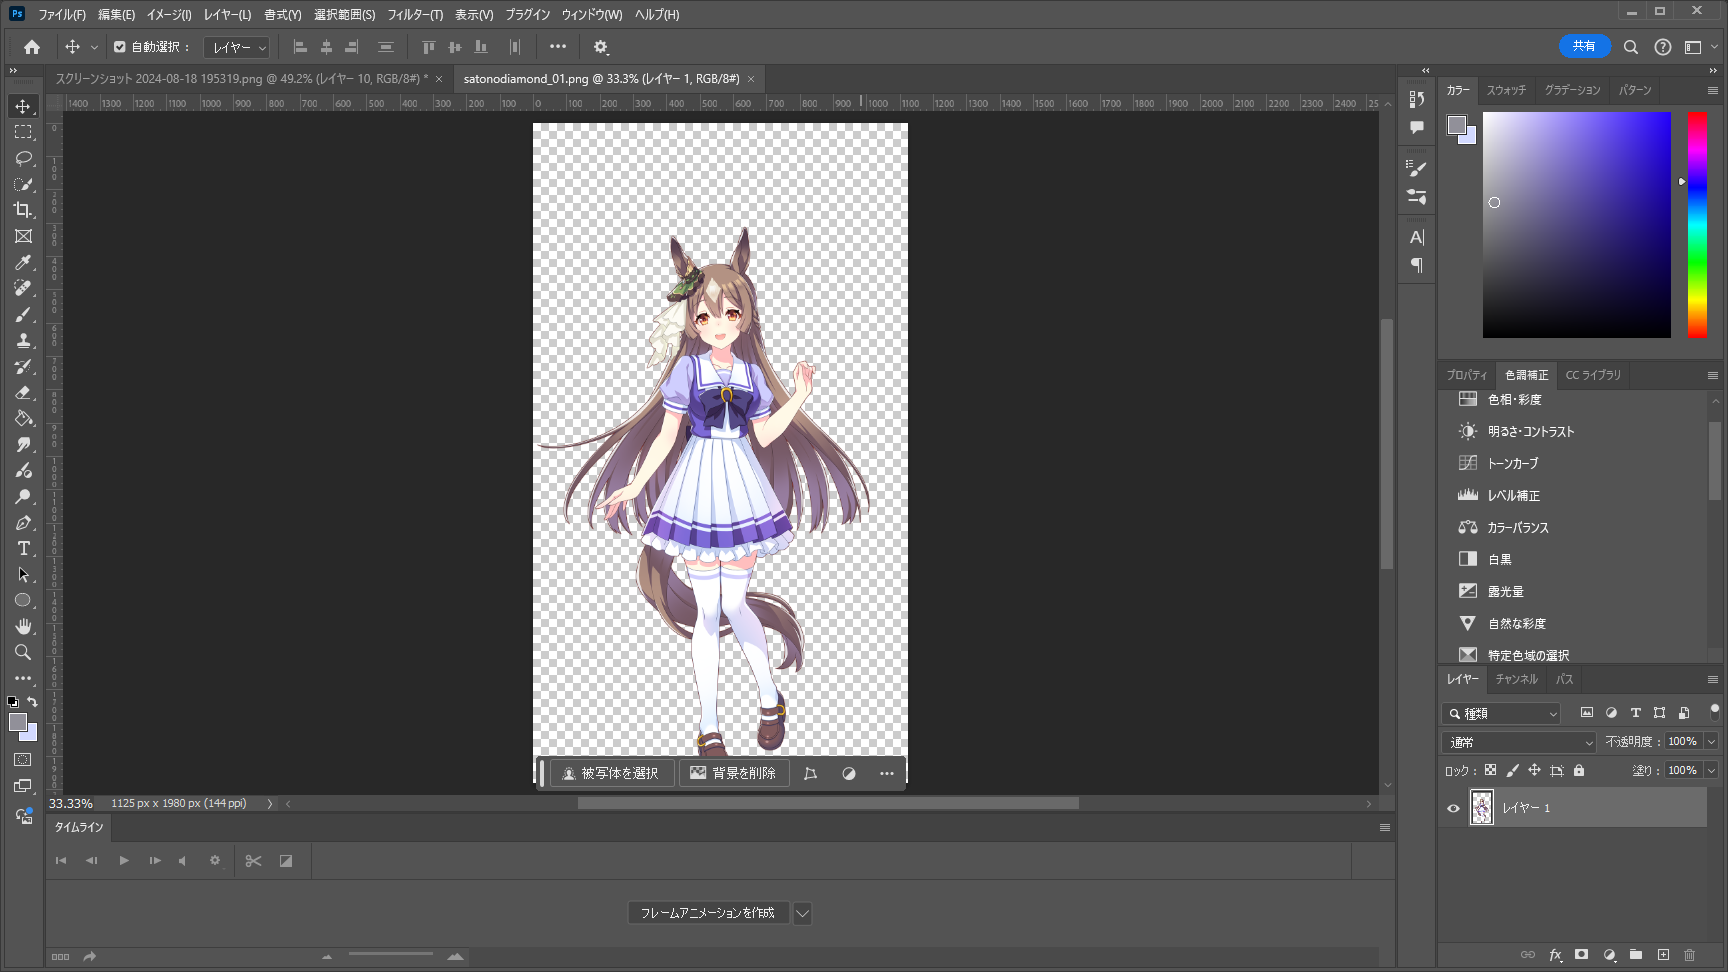Open the 選択範囲(S) menu

coord(345,15)
